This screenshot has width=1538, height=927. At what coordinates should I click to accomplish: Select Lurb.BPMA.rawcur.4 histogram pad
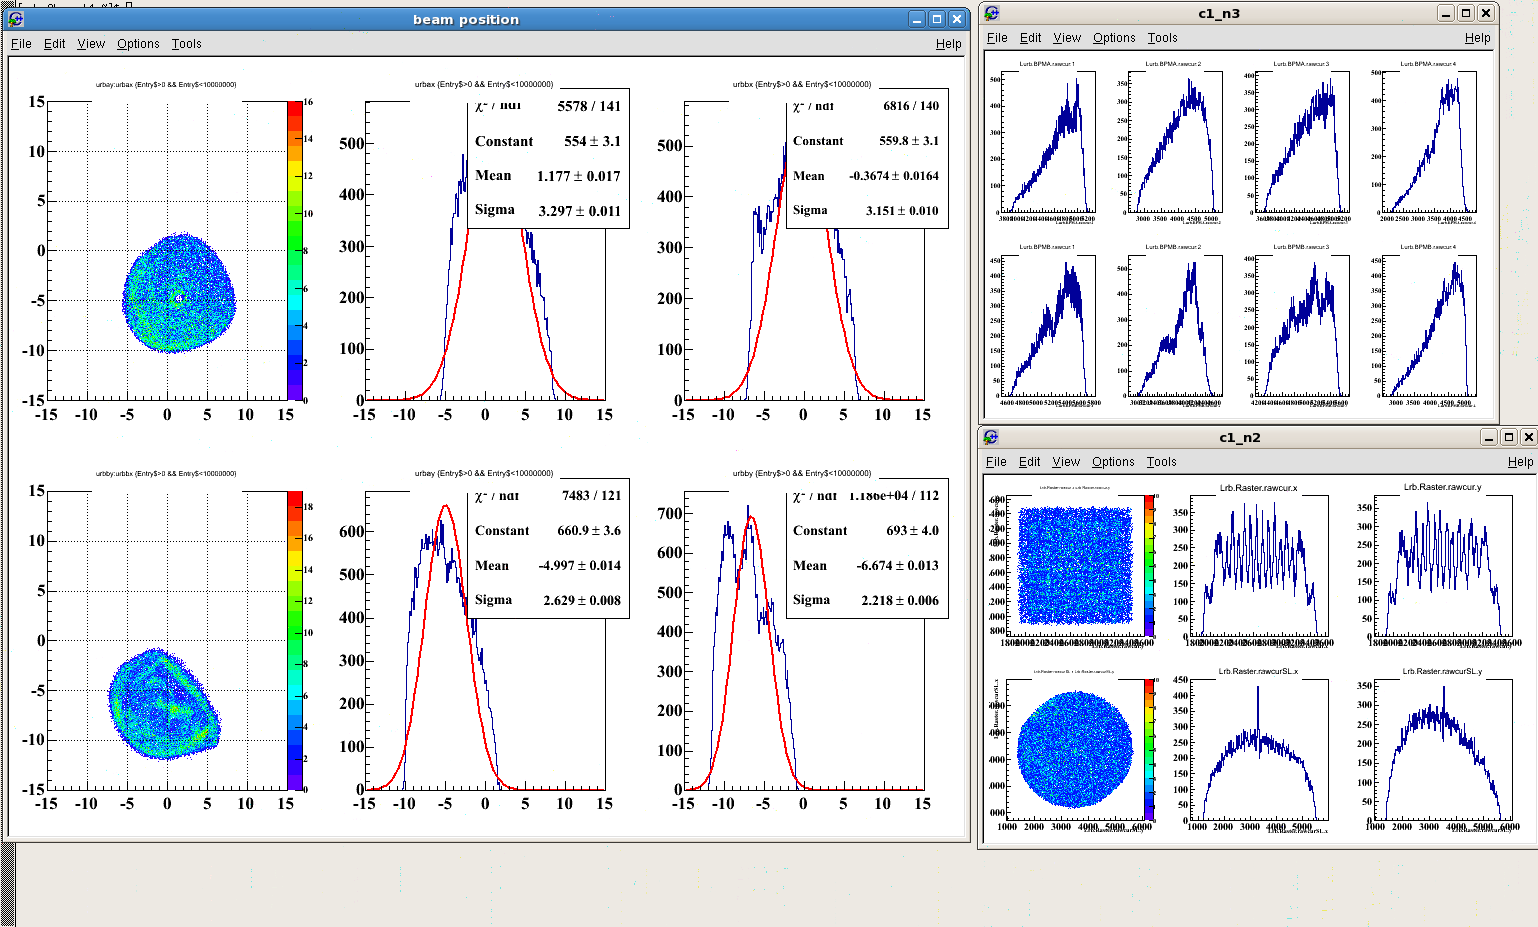click(1428, 142)
